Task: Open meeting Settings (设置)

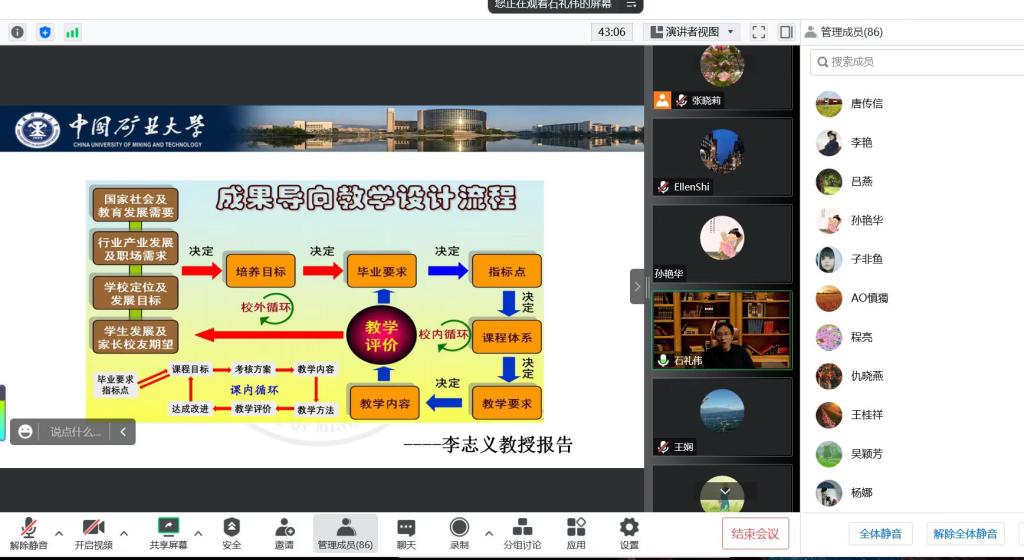Action: [629, 533]
